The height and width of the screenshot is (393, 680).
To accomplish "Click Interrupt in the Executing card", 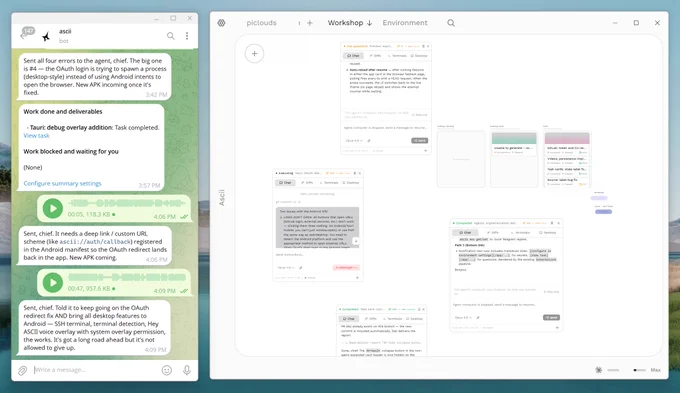I will 346,267.
